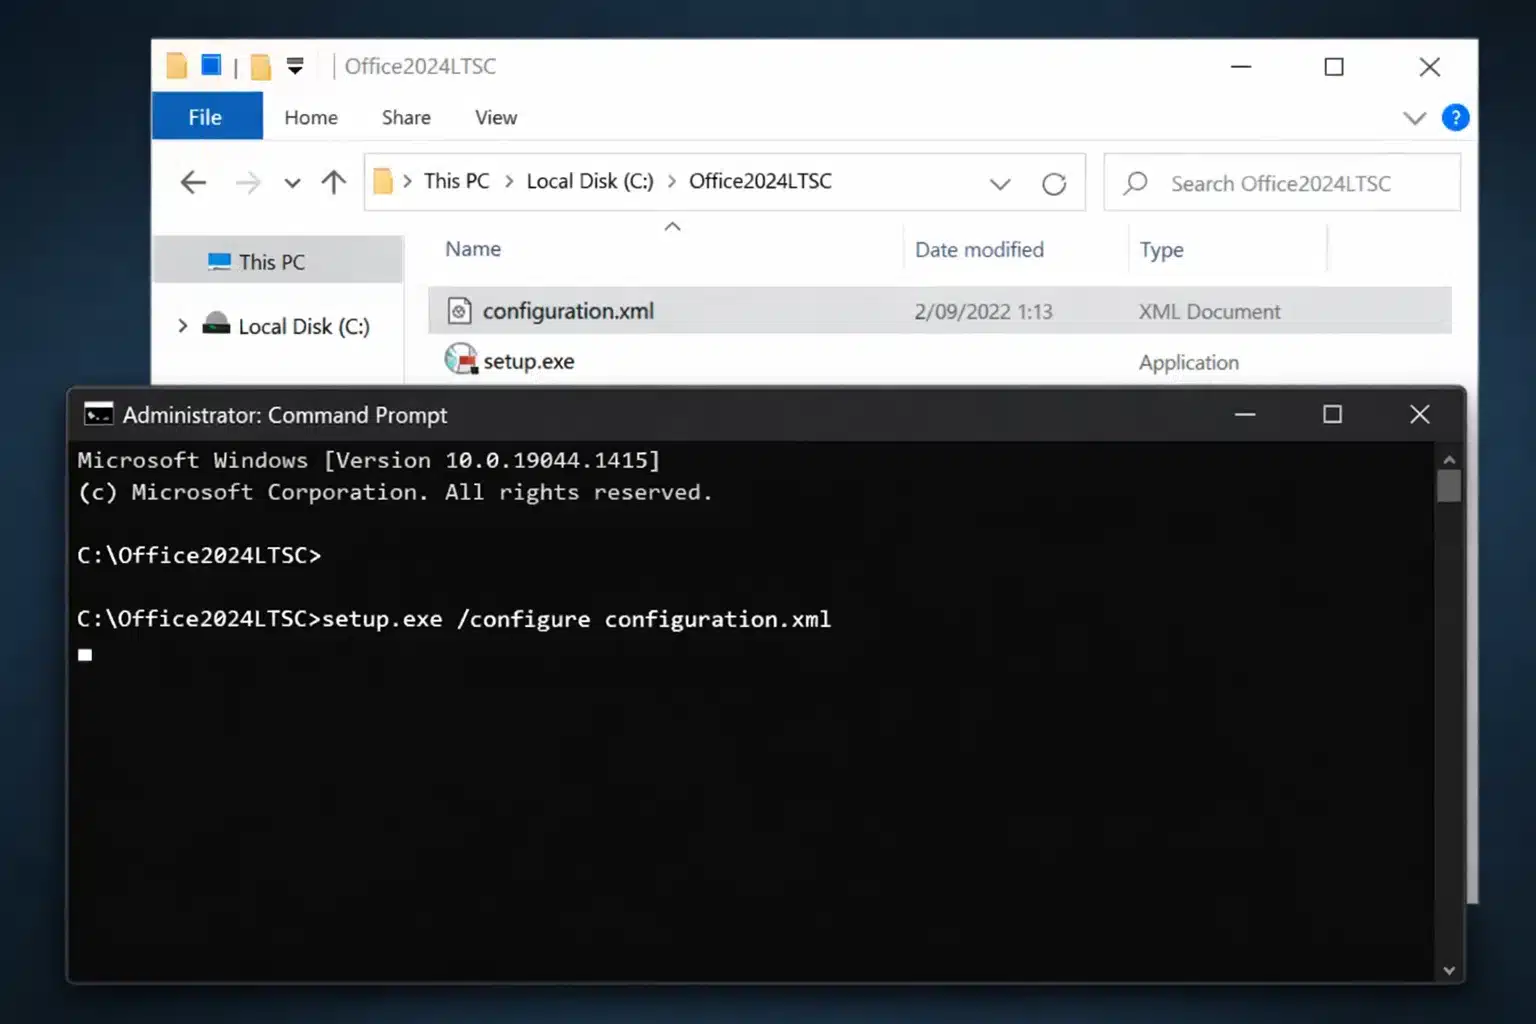Screen dimensions: 1536x1024
Task: Select the configuration.xml file
Action: tap(567, 311)
